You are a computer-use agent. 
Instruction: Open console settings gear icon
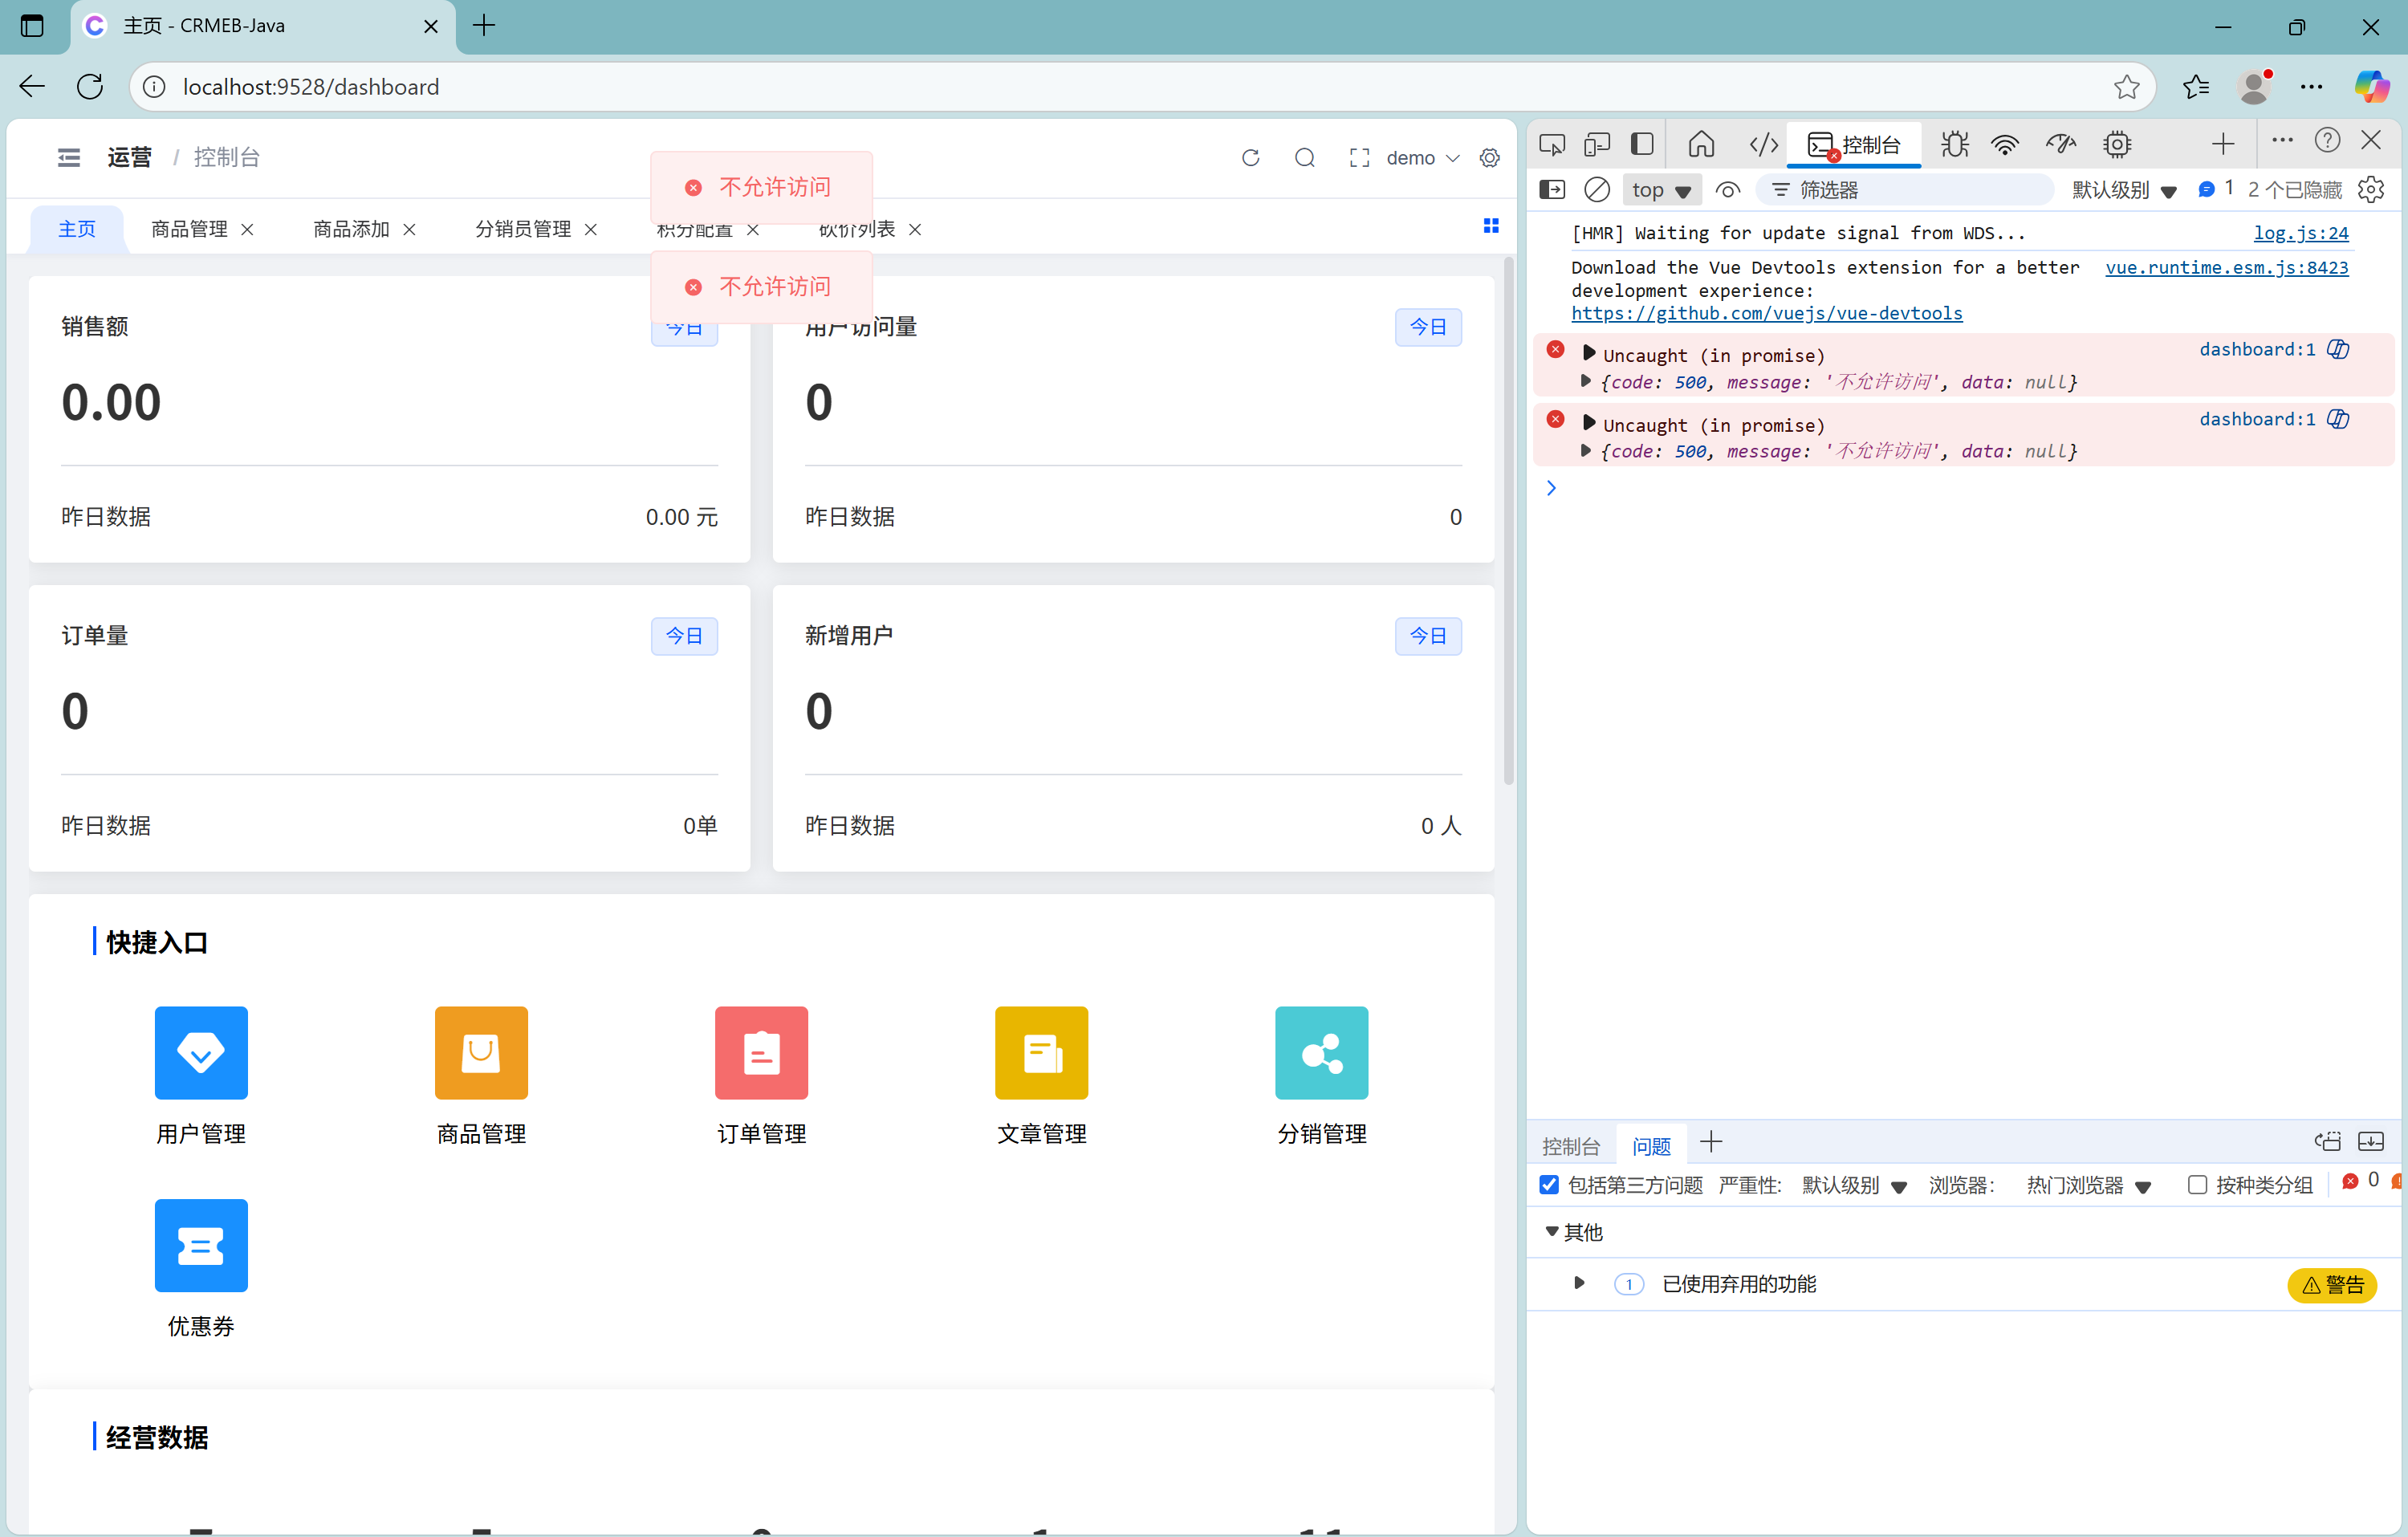(x=2371, y=189)
